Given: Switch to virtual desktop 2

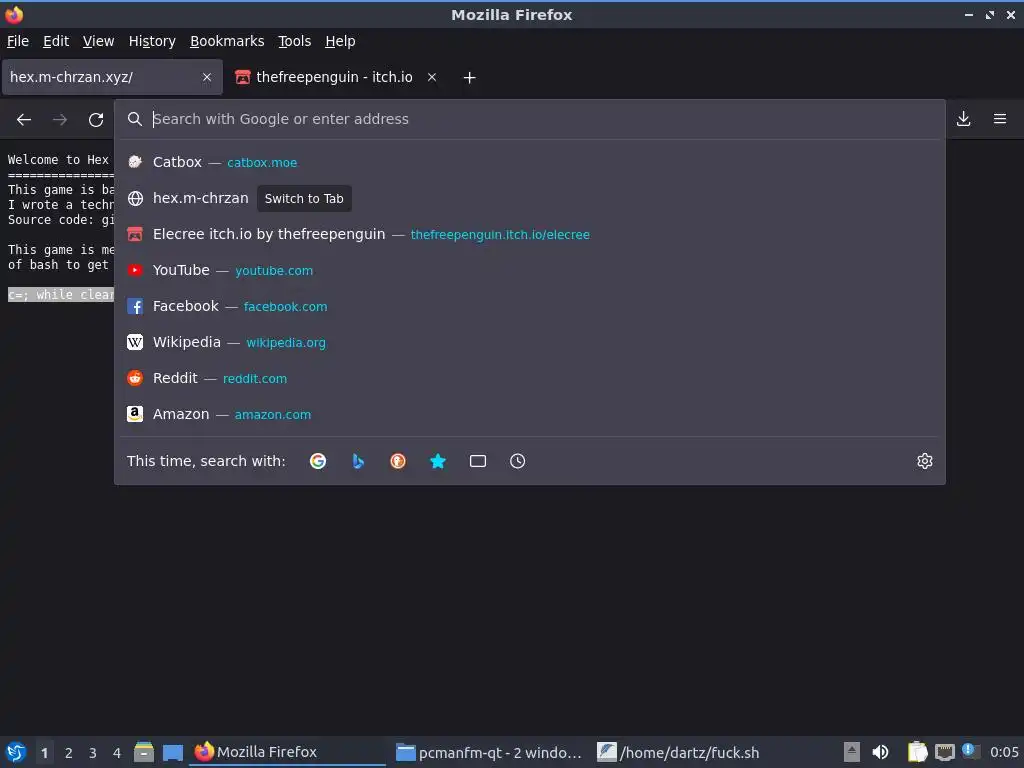Looking at the screenshot, I should (69, 753).
